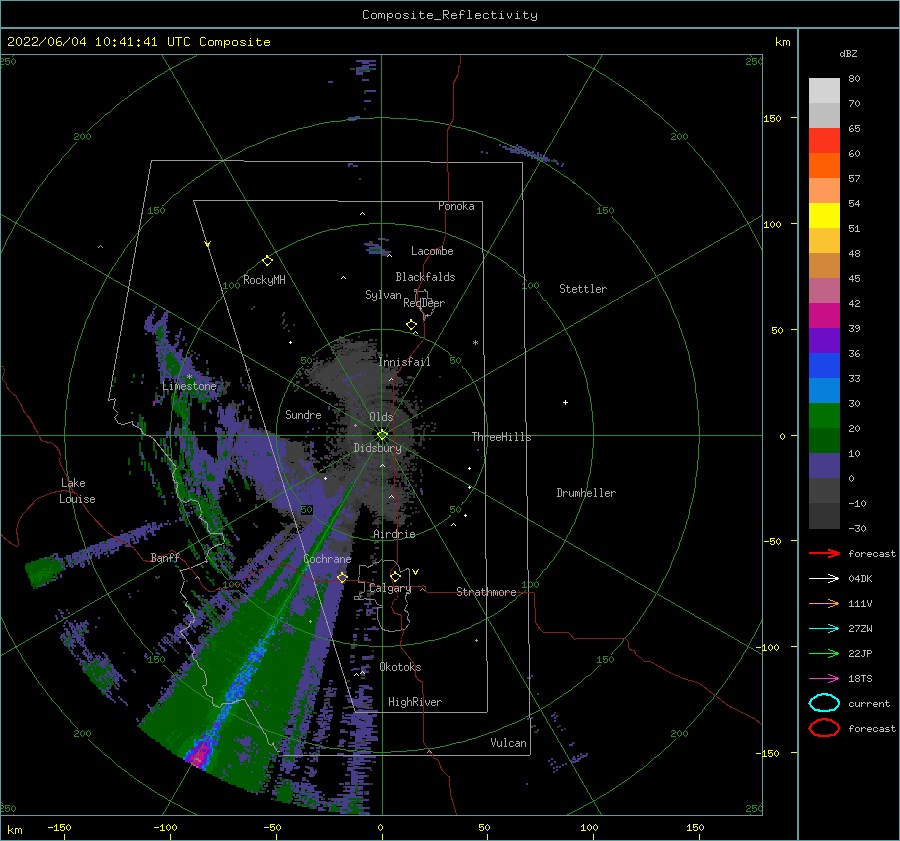Click the yellow '-50' tick on right axis
Viewport: 900px width, 841px height.
[771, 541]
